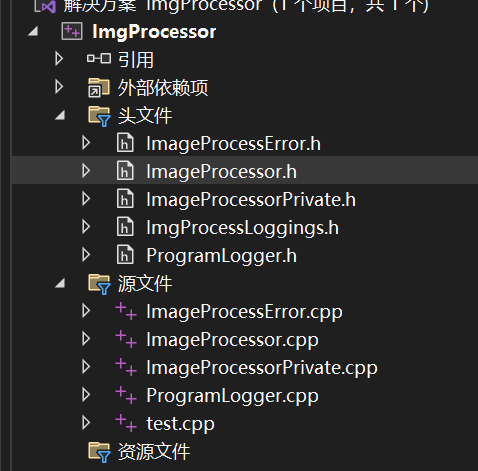Select the 头文件 label

click(x=145, y=116)
